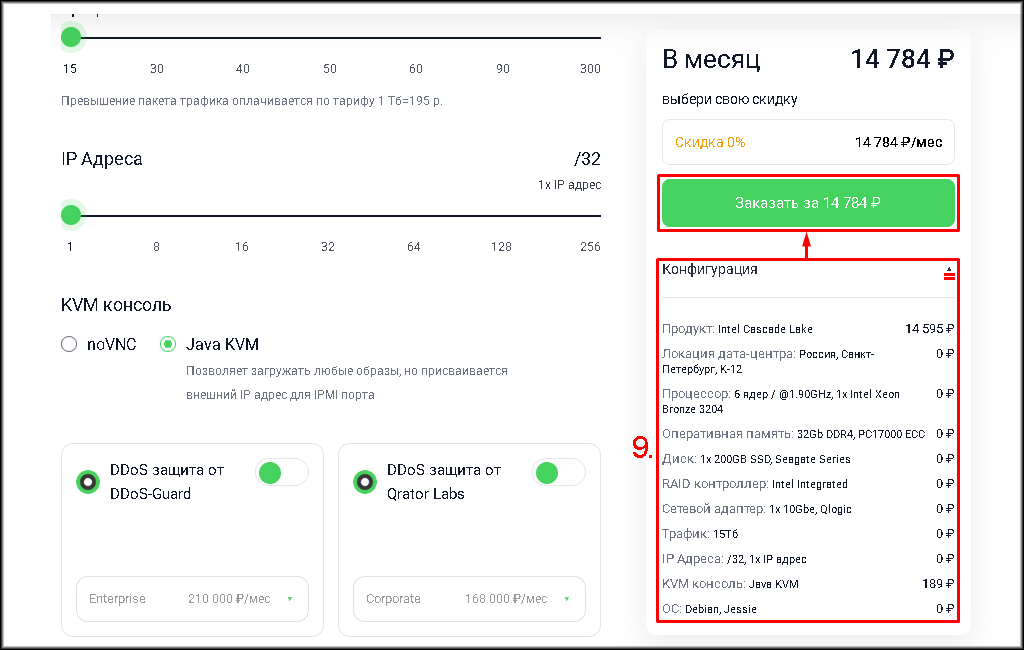Select the Скидка 0% discount option
This screenshot has width=1024, height=650.
pyautogui.click(x=808, y=142)
